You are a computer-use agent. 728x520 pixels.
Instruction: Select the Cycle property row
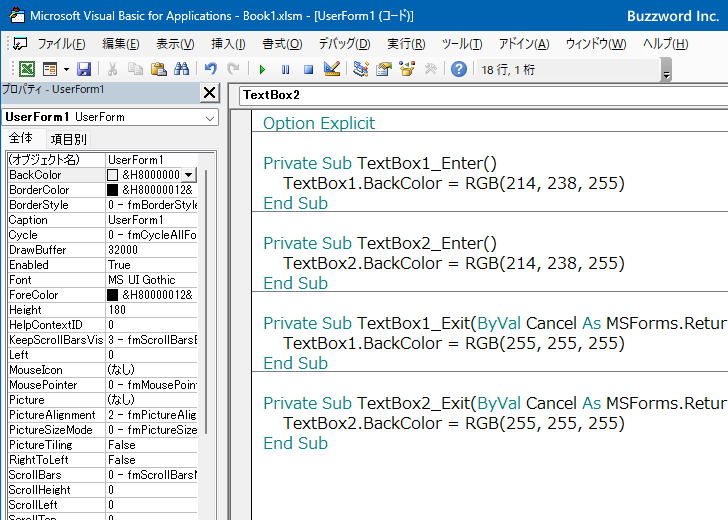[103, 235]
